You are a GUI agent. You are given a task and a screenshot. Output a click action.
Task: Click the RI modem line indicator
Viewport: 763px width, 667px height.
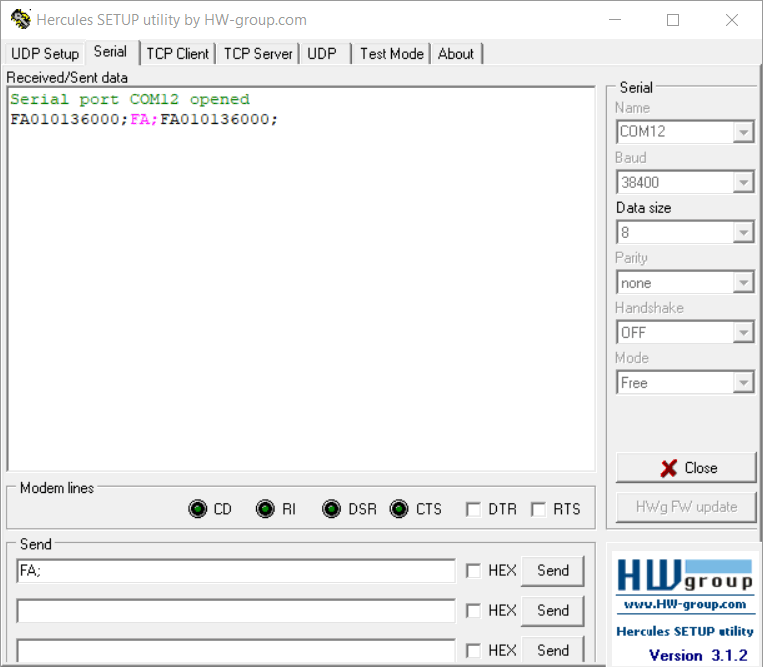(265, 509)
